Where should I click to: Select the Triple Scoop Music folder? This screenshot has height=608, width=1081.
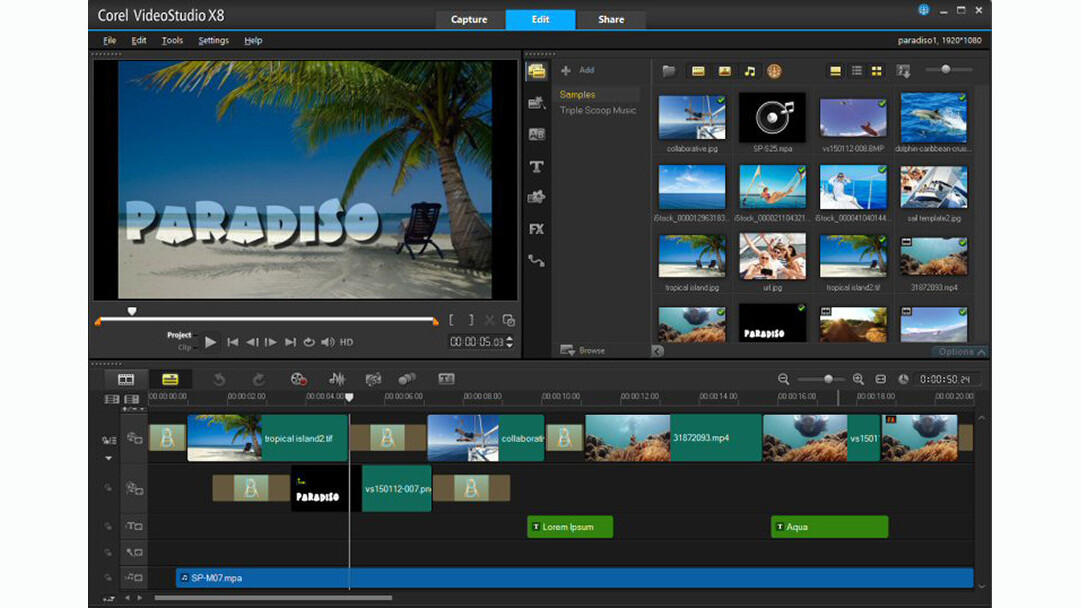click(x=597, y=110)
